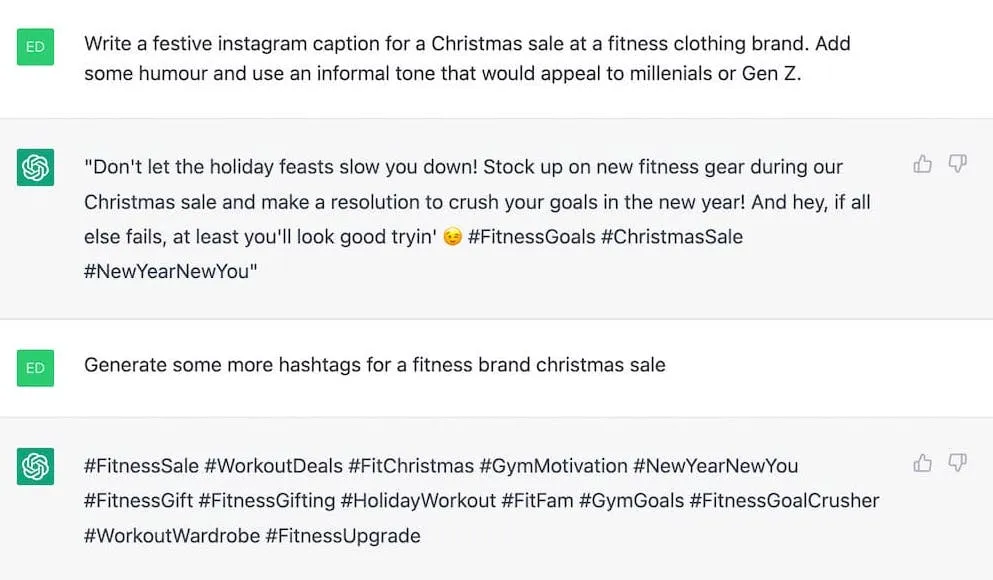Click thumbs up on the Christmas caption response
Image resolution: width=993 pixels, height=580 pixels.
[x=922, y=164]
